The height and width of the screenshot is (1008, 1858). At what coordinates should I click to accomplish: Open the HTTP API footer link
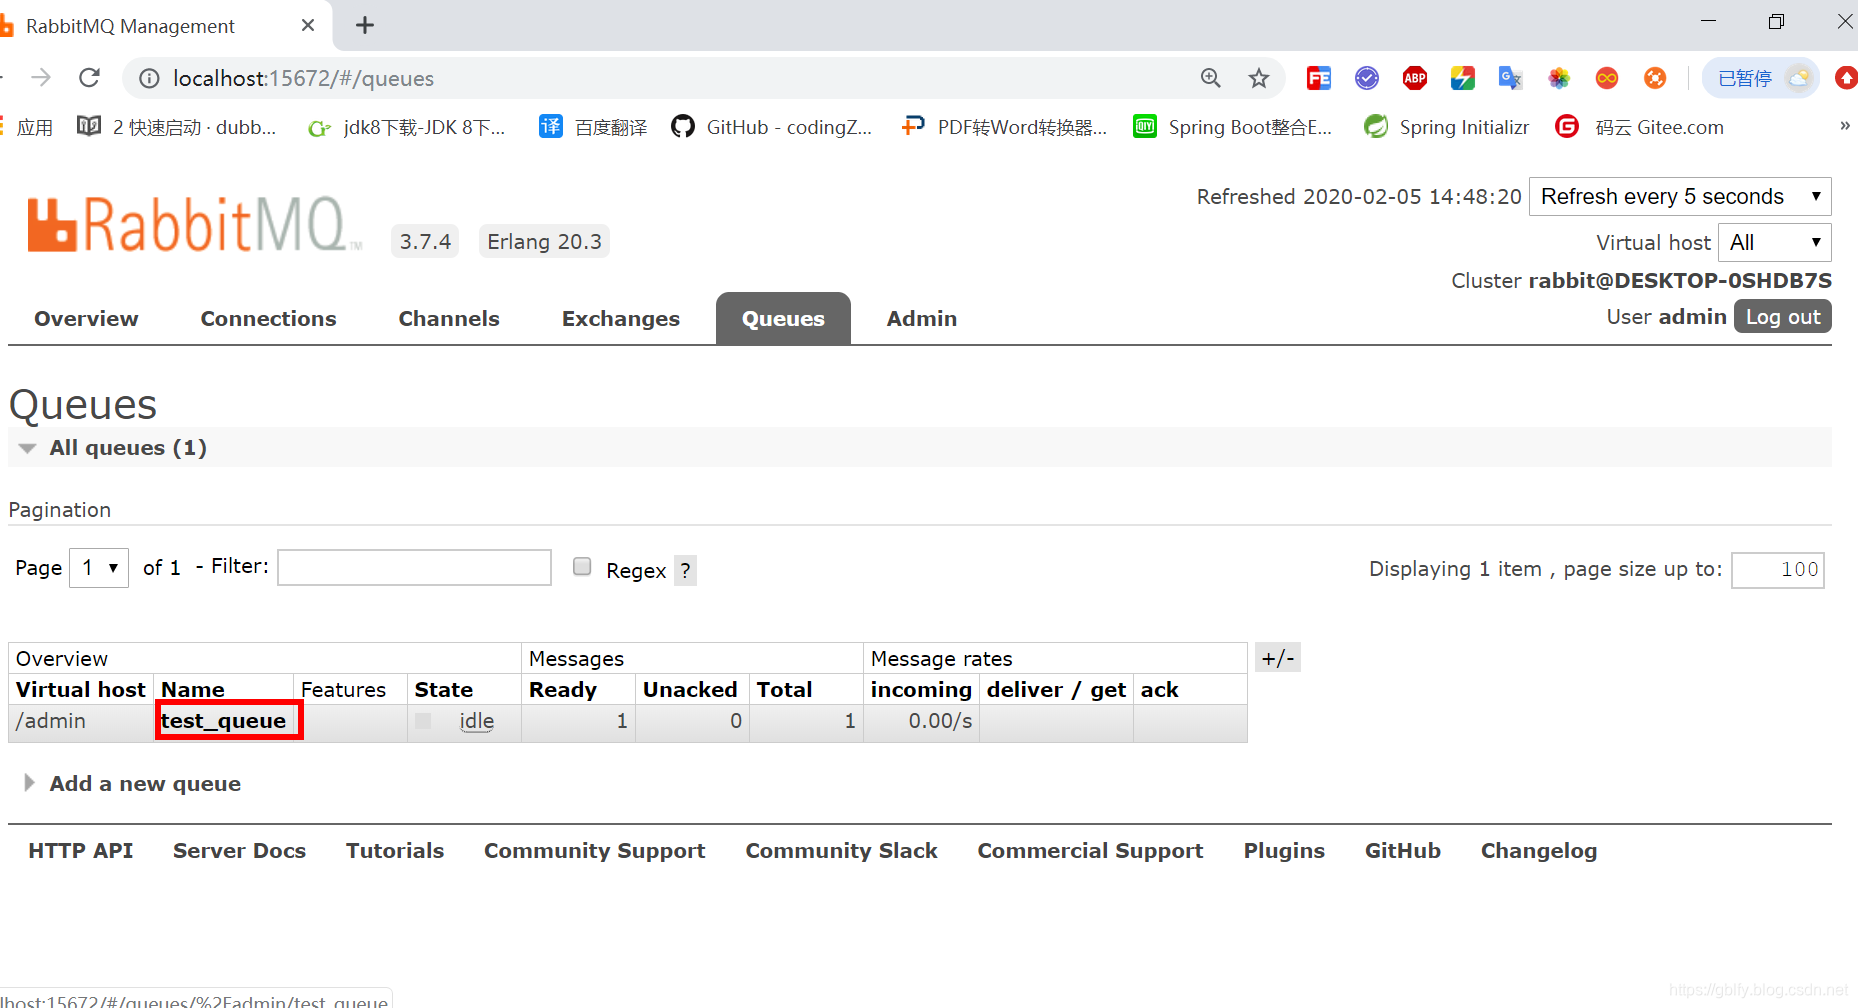(x=81, y=850)
